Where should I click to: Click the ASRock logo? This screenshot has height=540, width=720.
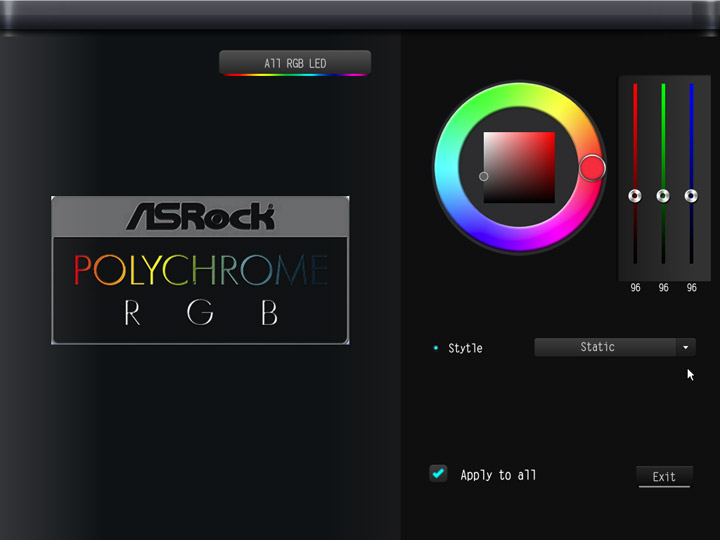(x=200, y=216)
